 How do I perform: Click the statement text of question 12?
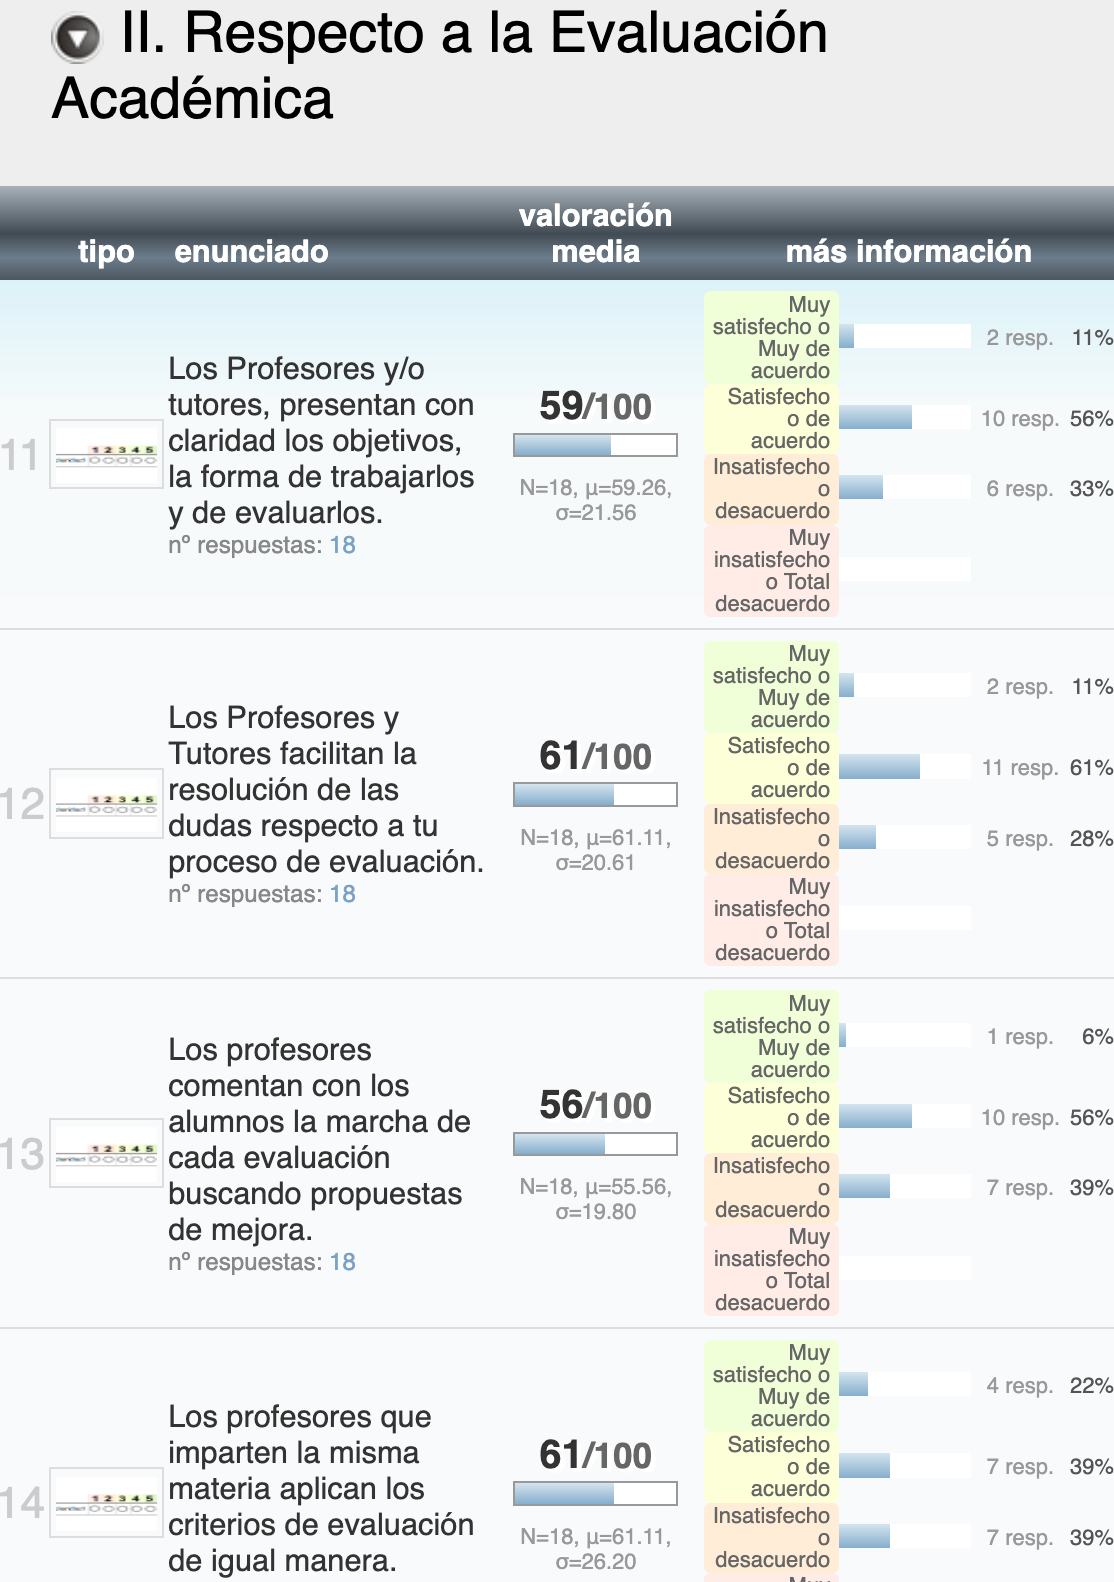click(x=325, y=789)
